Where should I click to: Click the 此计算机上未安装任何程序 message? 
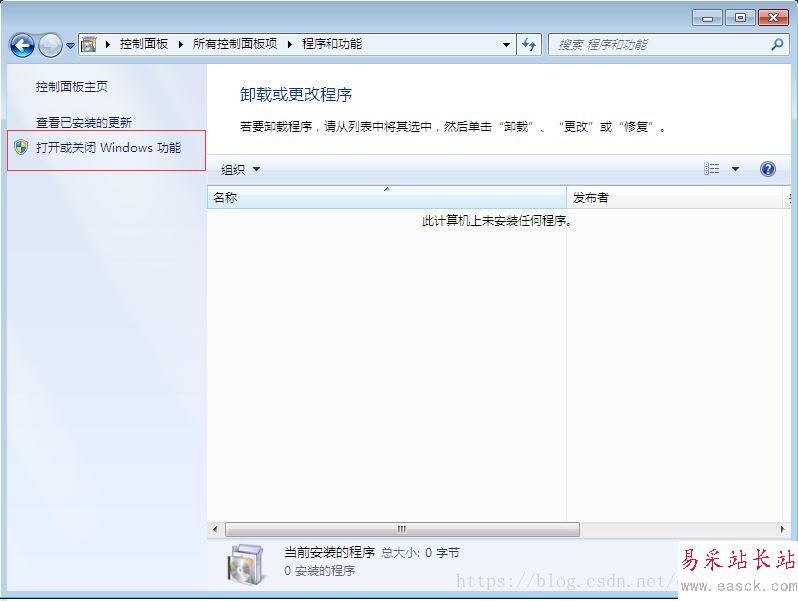pyautogui.click(x=497, y=221)
